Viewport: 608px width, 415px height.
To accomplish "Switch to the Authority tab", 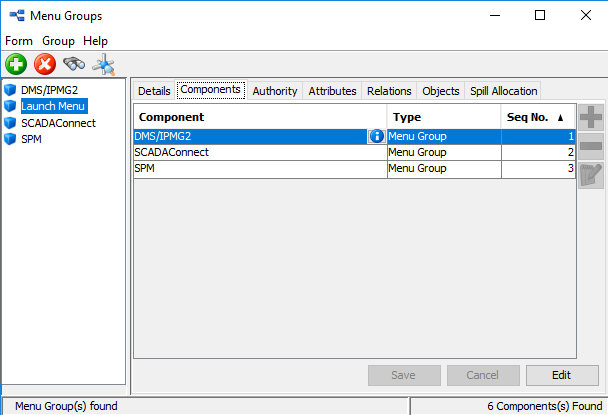I will (275, 91).
